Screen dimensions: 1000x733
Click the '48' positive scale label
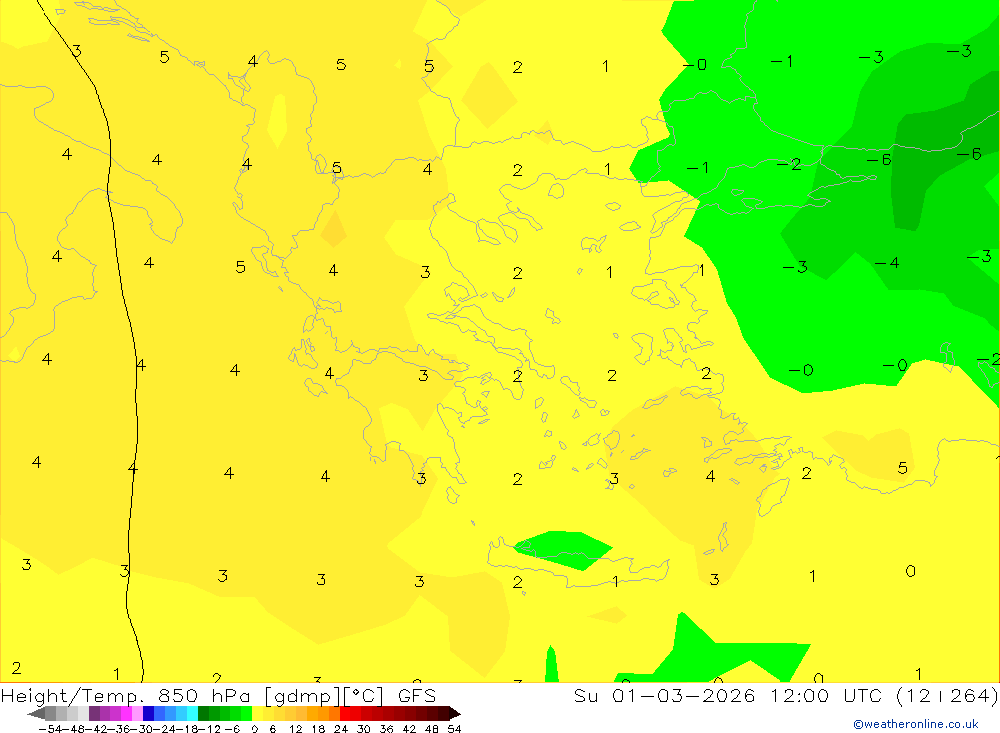432,729
